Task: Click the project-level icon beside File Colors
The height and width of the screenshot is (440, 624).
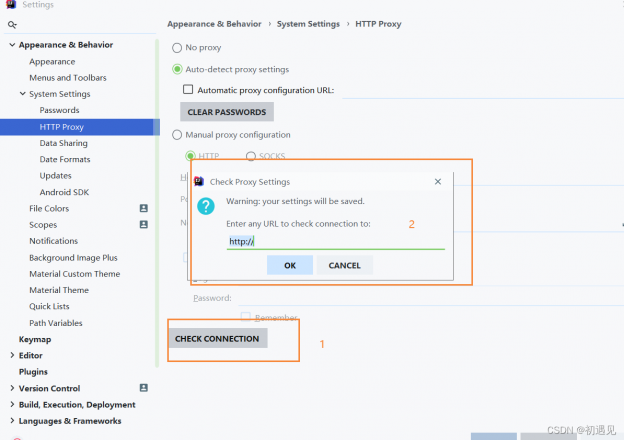Action: coord(143,209)
